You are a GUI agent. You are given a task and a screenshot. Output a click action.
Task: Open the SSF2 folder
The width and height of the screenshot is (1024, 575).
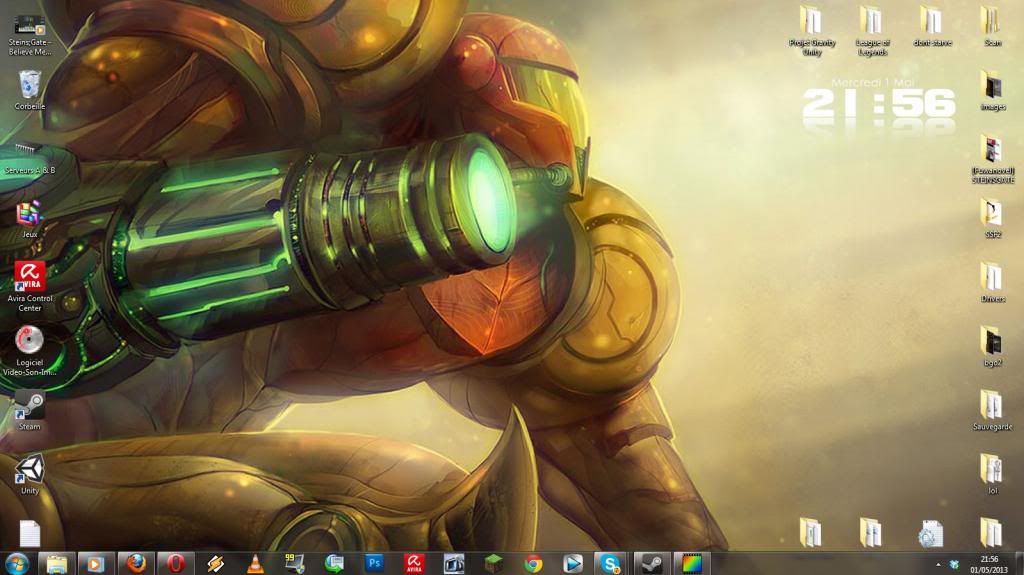[x=992, y=219]
